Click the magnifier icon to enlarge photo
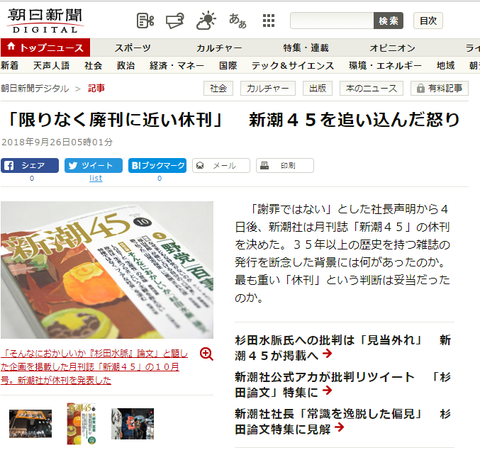Viewport: 480px width, 455px height. 206,354
